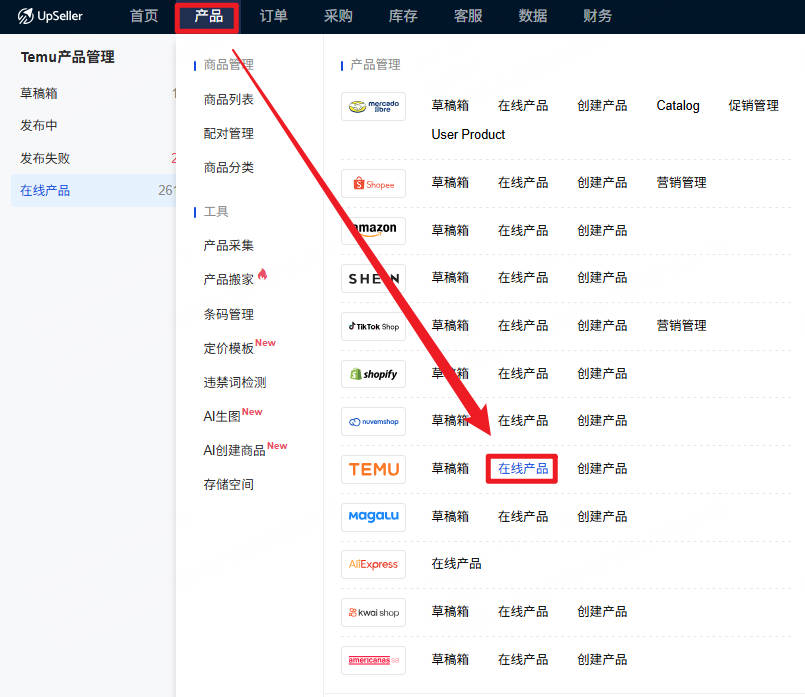This screenshot has height=697, width=805.
Task: Open the 首页 top menu
Action: tap(144, 16)
